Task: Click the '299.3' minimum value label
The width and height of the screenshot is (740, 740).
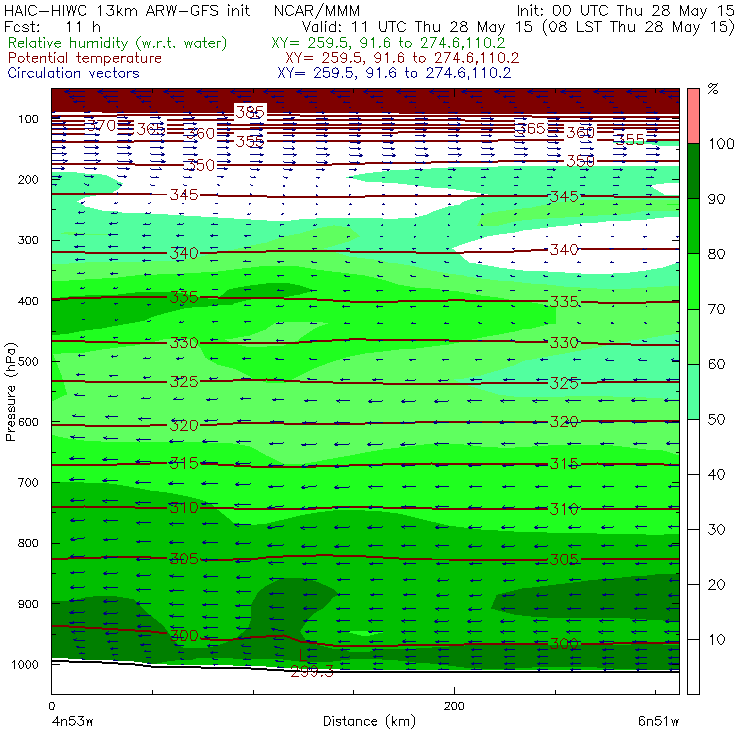Action: pos(312,672)
